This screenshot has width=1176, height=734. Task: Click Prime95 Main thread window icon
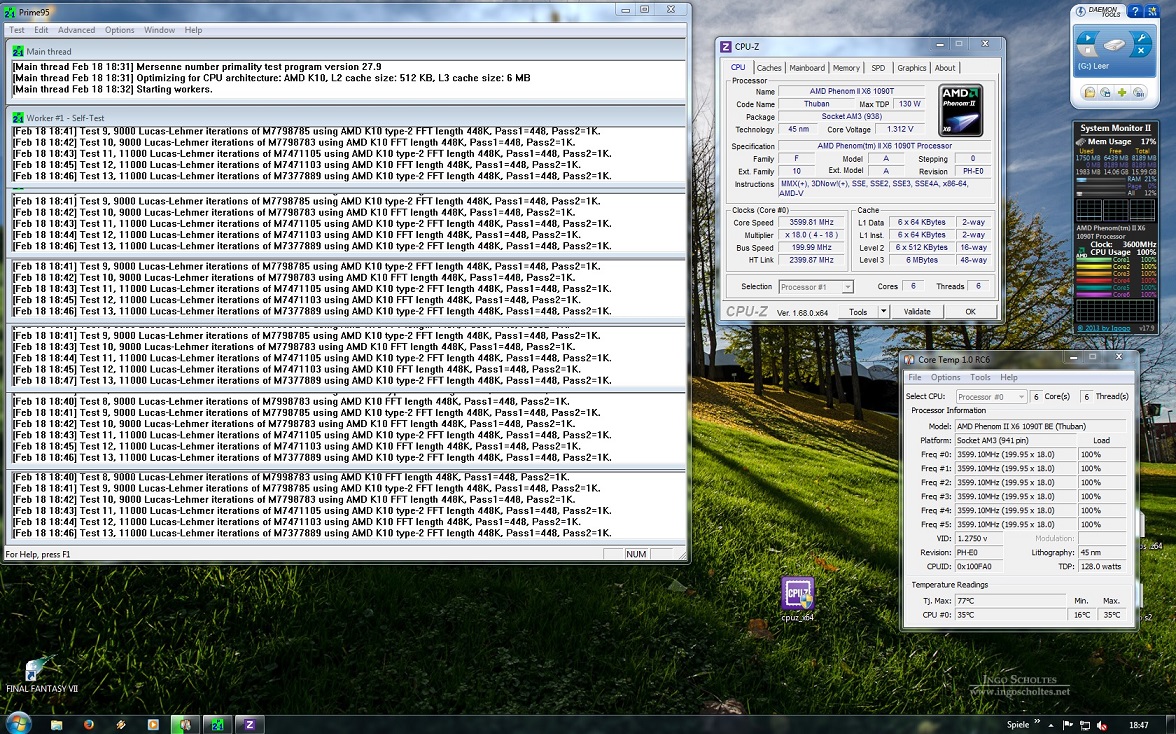point(18,52)
